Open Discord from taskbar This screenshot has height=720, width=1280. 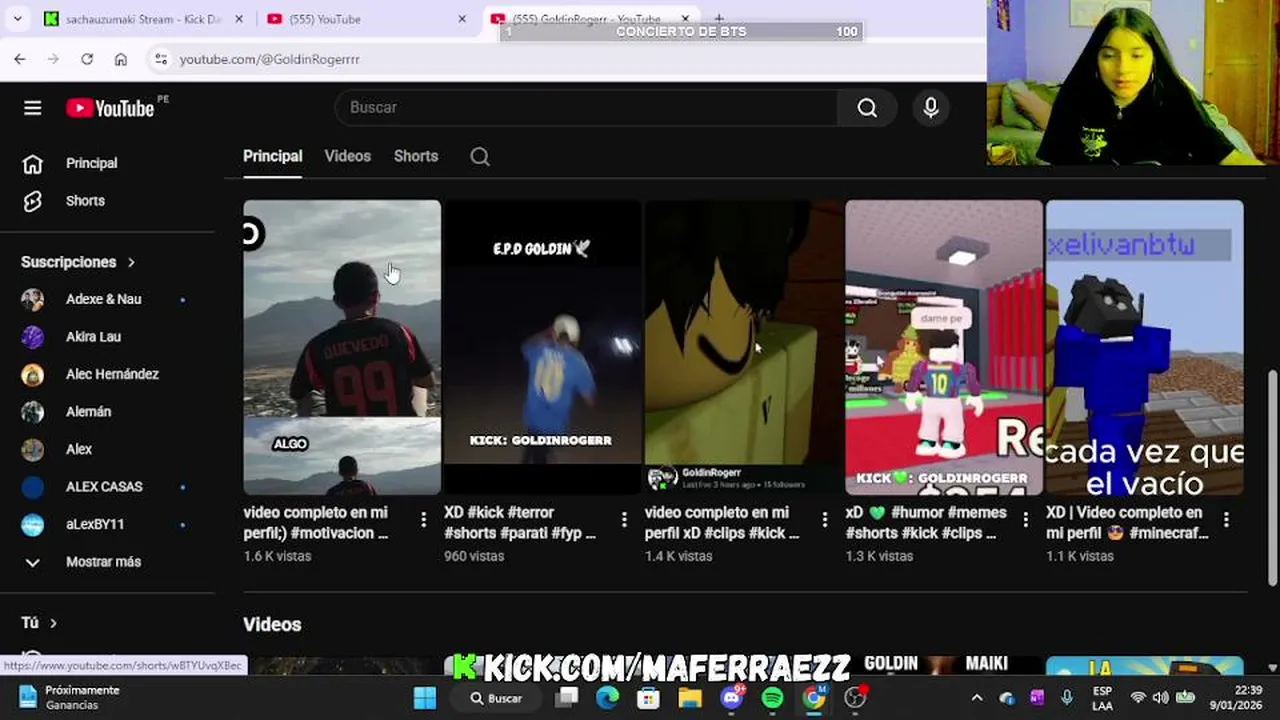point(732,698)
